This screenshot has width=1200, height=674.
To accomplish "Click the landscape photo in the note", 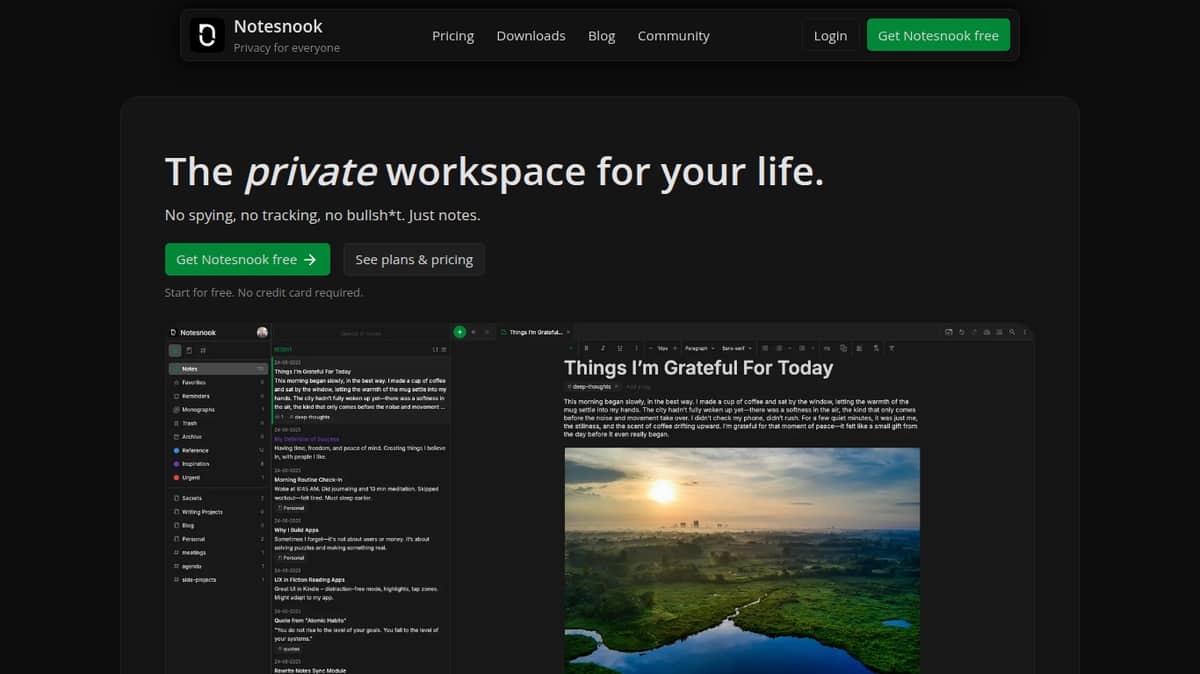I will click(742, 560).
